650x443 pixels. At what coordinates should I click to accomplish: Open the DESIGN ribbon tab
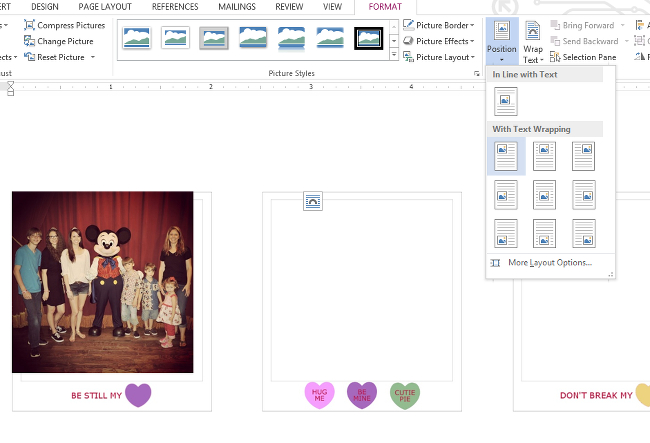point(45,7)
